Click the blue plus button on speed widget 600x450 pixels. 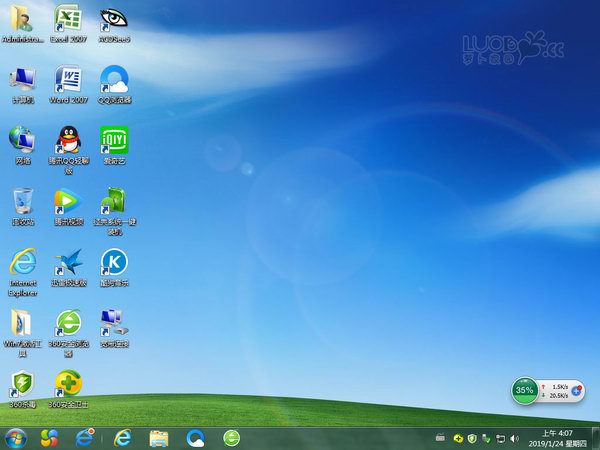coord(577,391)
